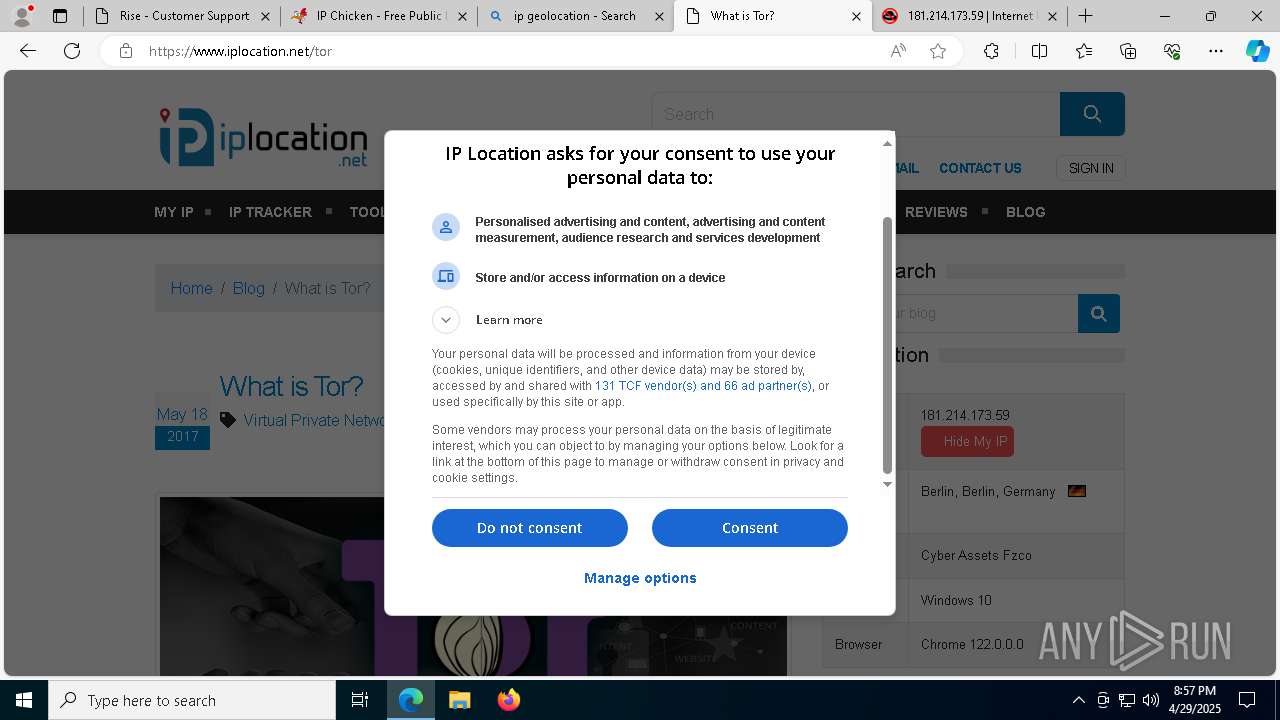Toggle split screen icon
Viewport: 1280px width, 720px height.
pyautogui.click(x=1039, y=51)
